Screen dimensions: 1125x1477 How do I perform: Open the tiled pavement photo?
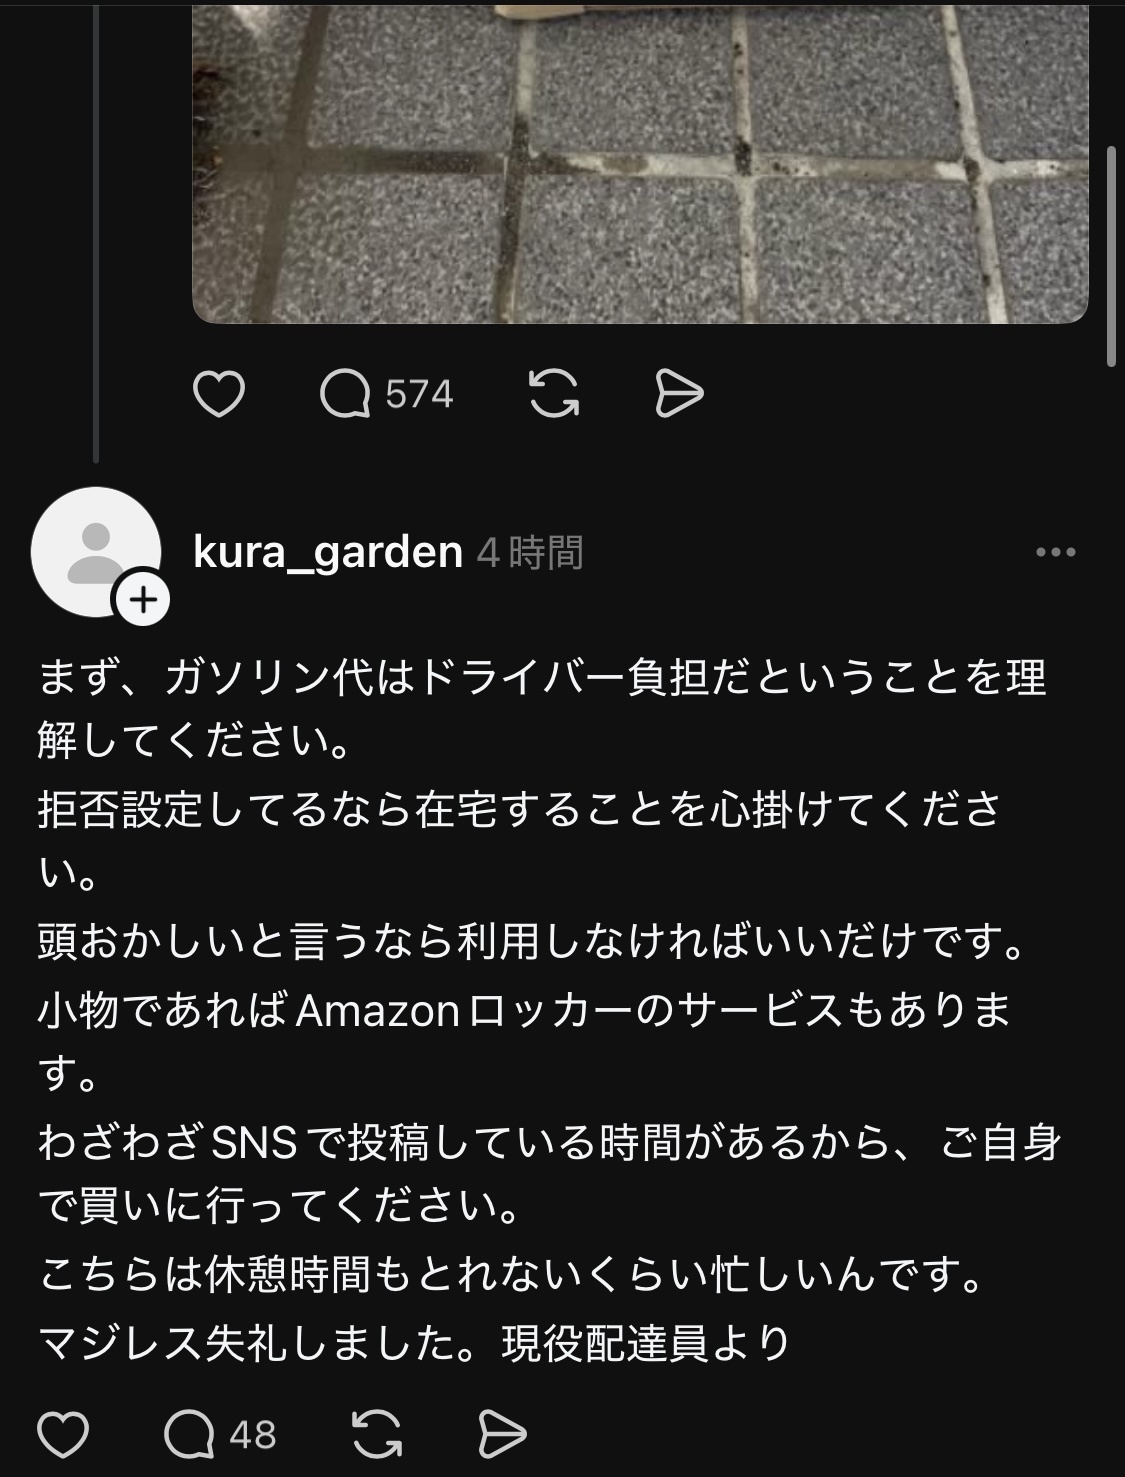tap(640, 162)
